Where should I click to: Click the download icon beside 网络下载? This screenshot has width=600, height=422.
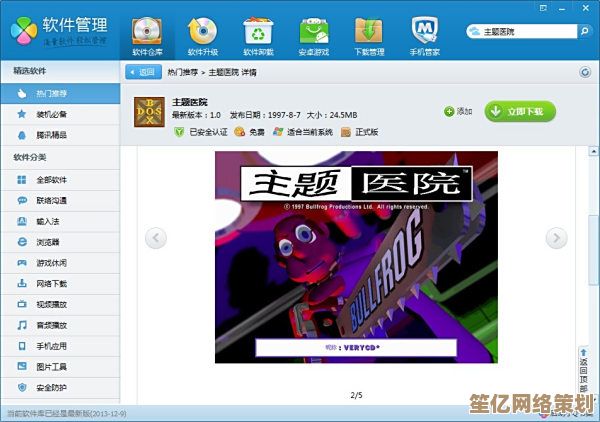coord(22,284)
